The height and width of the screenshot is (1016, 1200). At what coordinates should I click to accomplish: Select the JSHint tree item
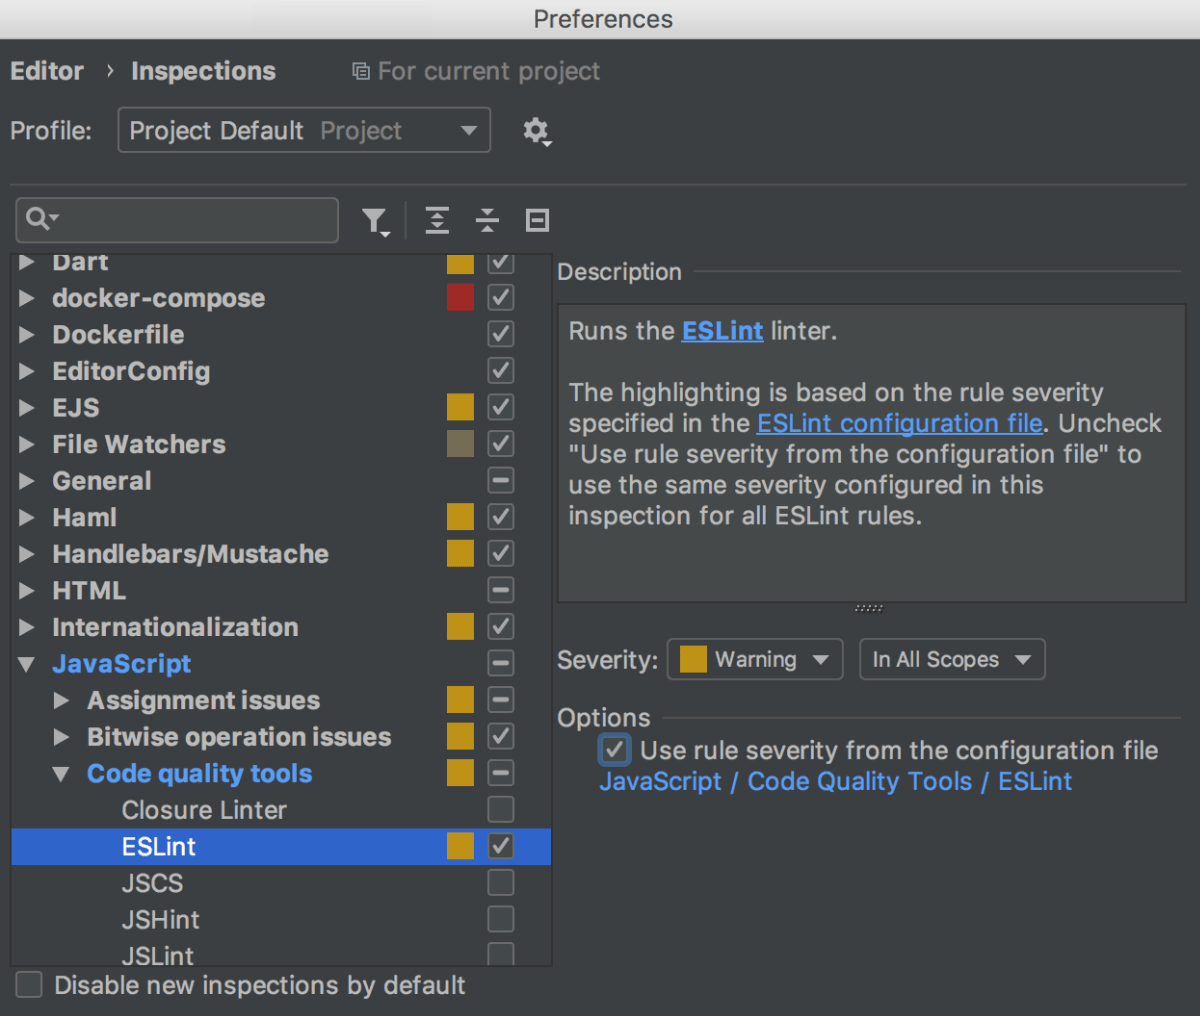(x=160, y=919)
